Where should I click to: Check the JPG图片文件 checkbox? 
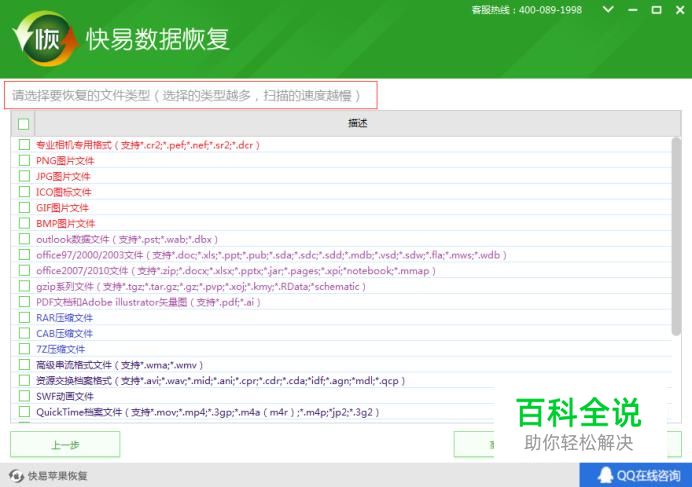(x=24, y=176)
